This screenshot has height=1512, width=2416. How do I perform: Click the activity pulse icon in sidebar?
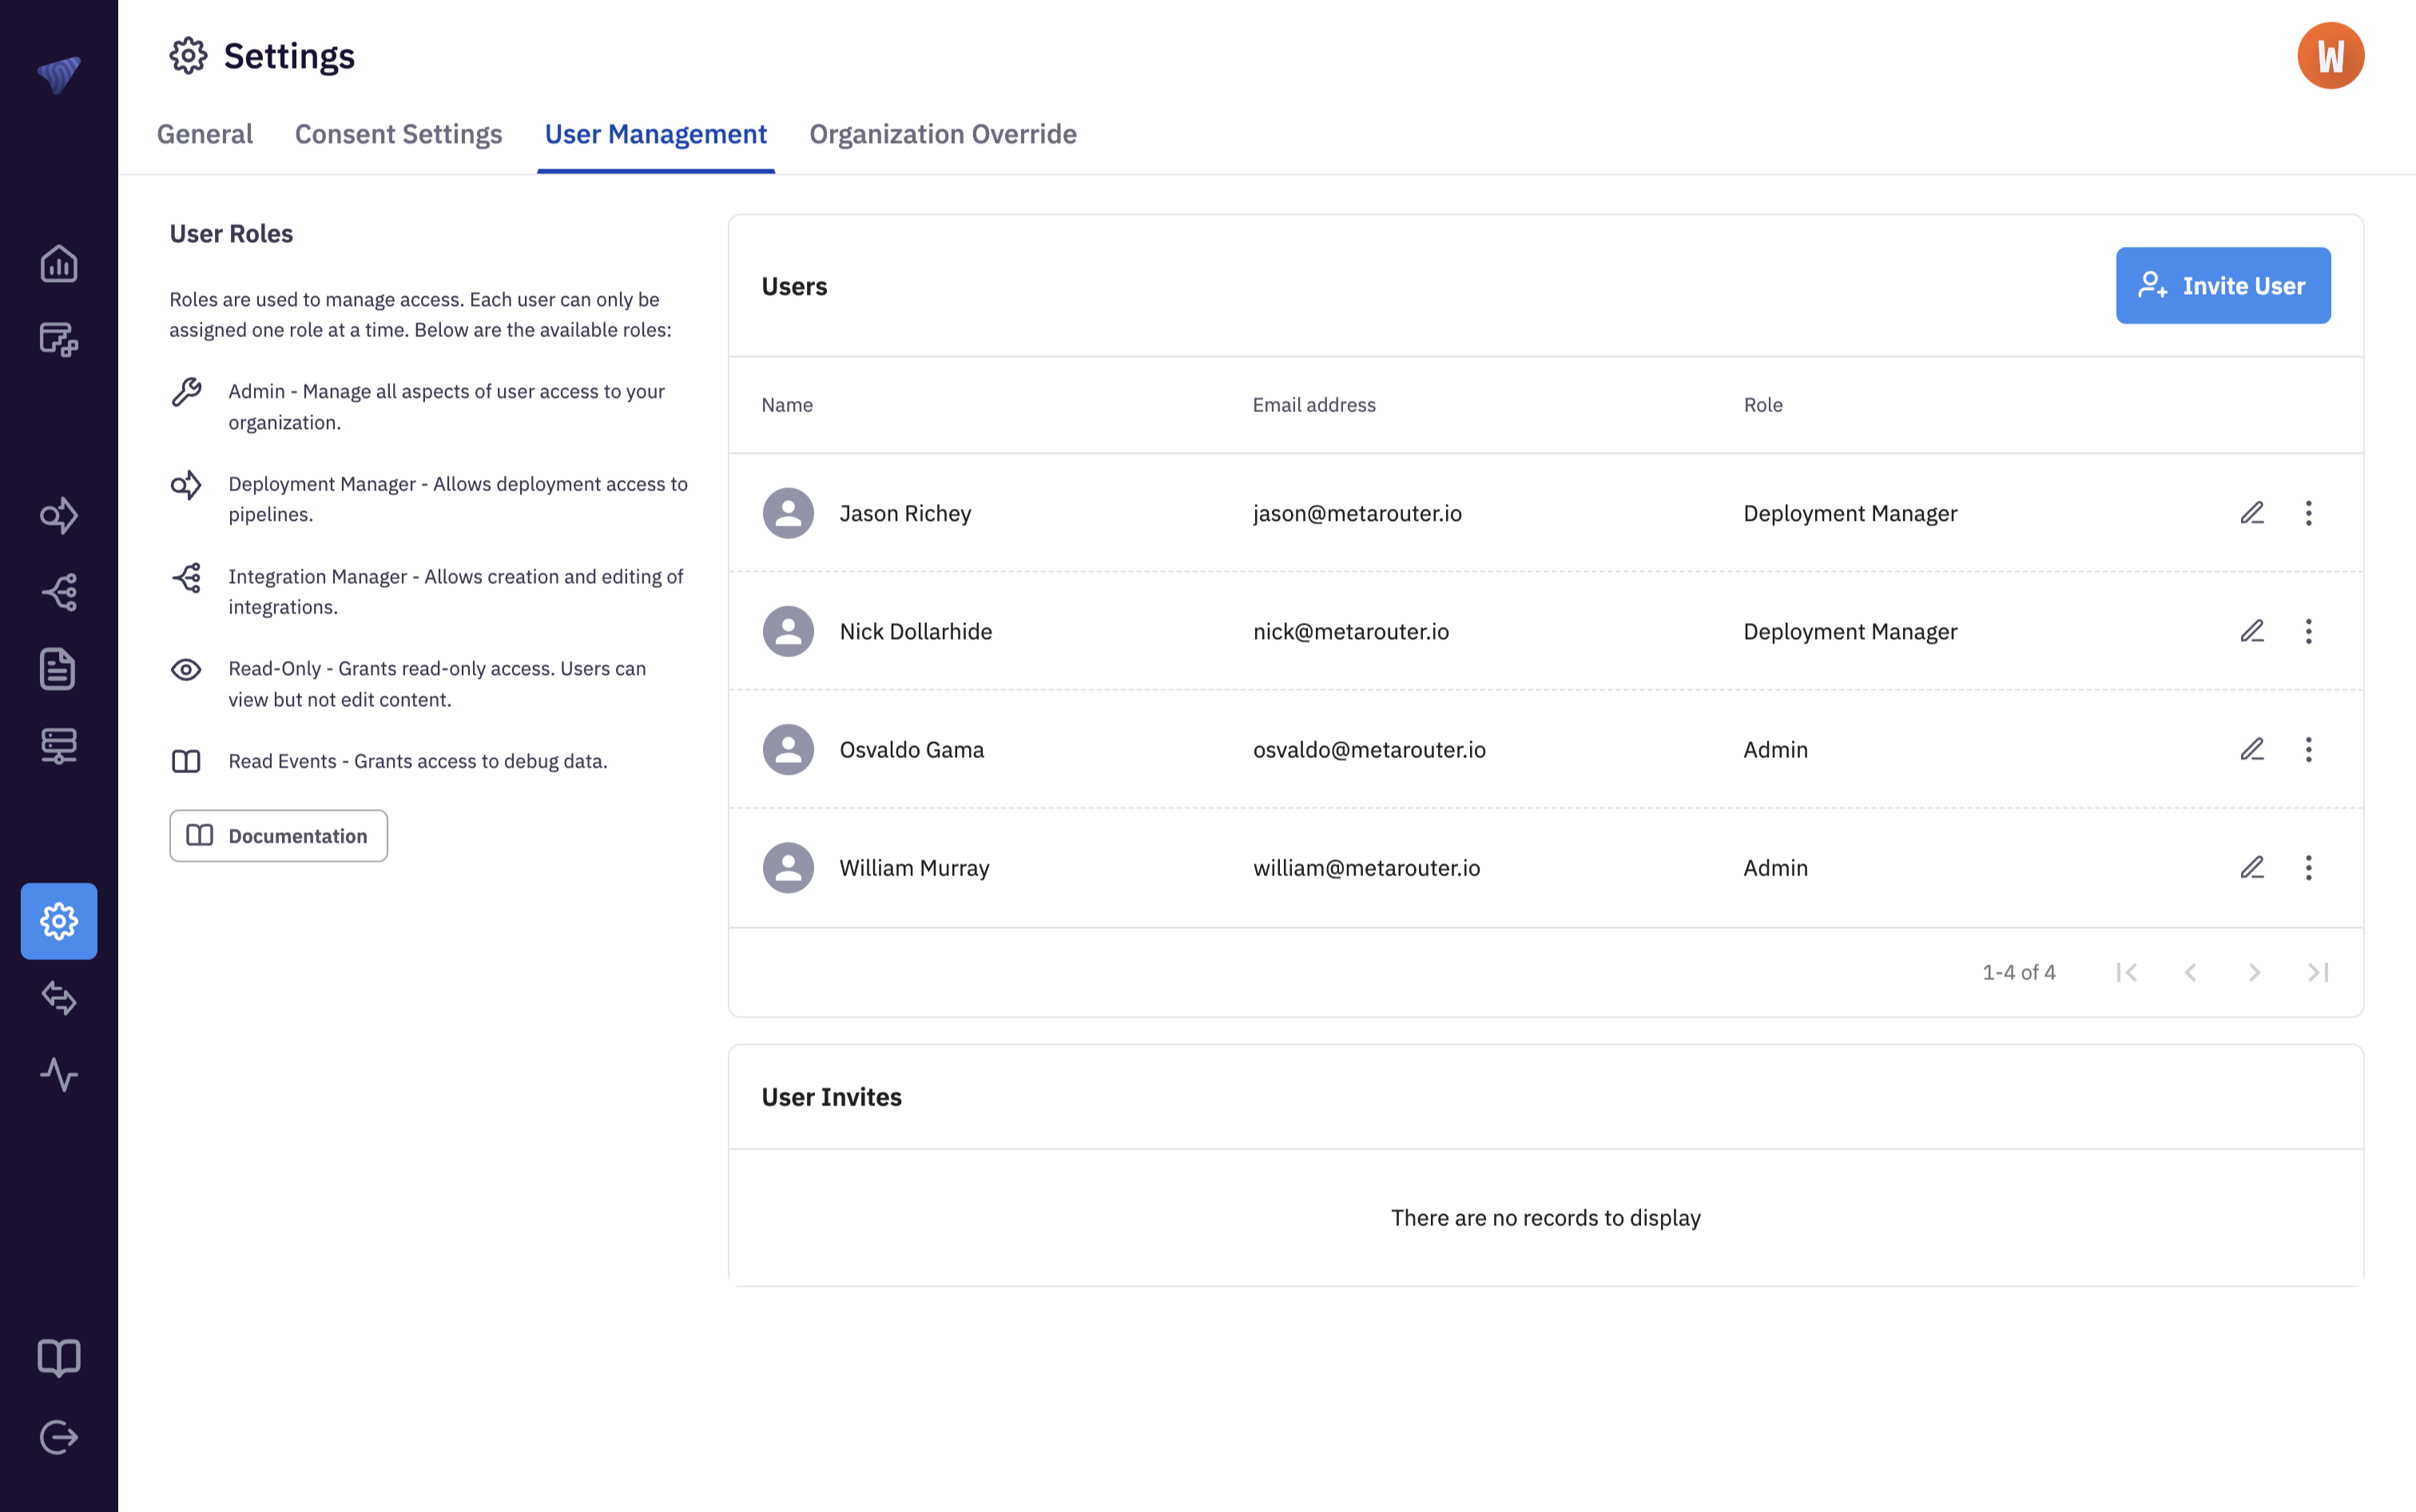tap(59, 1075)
